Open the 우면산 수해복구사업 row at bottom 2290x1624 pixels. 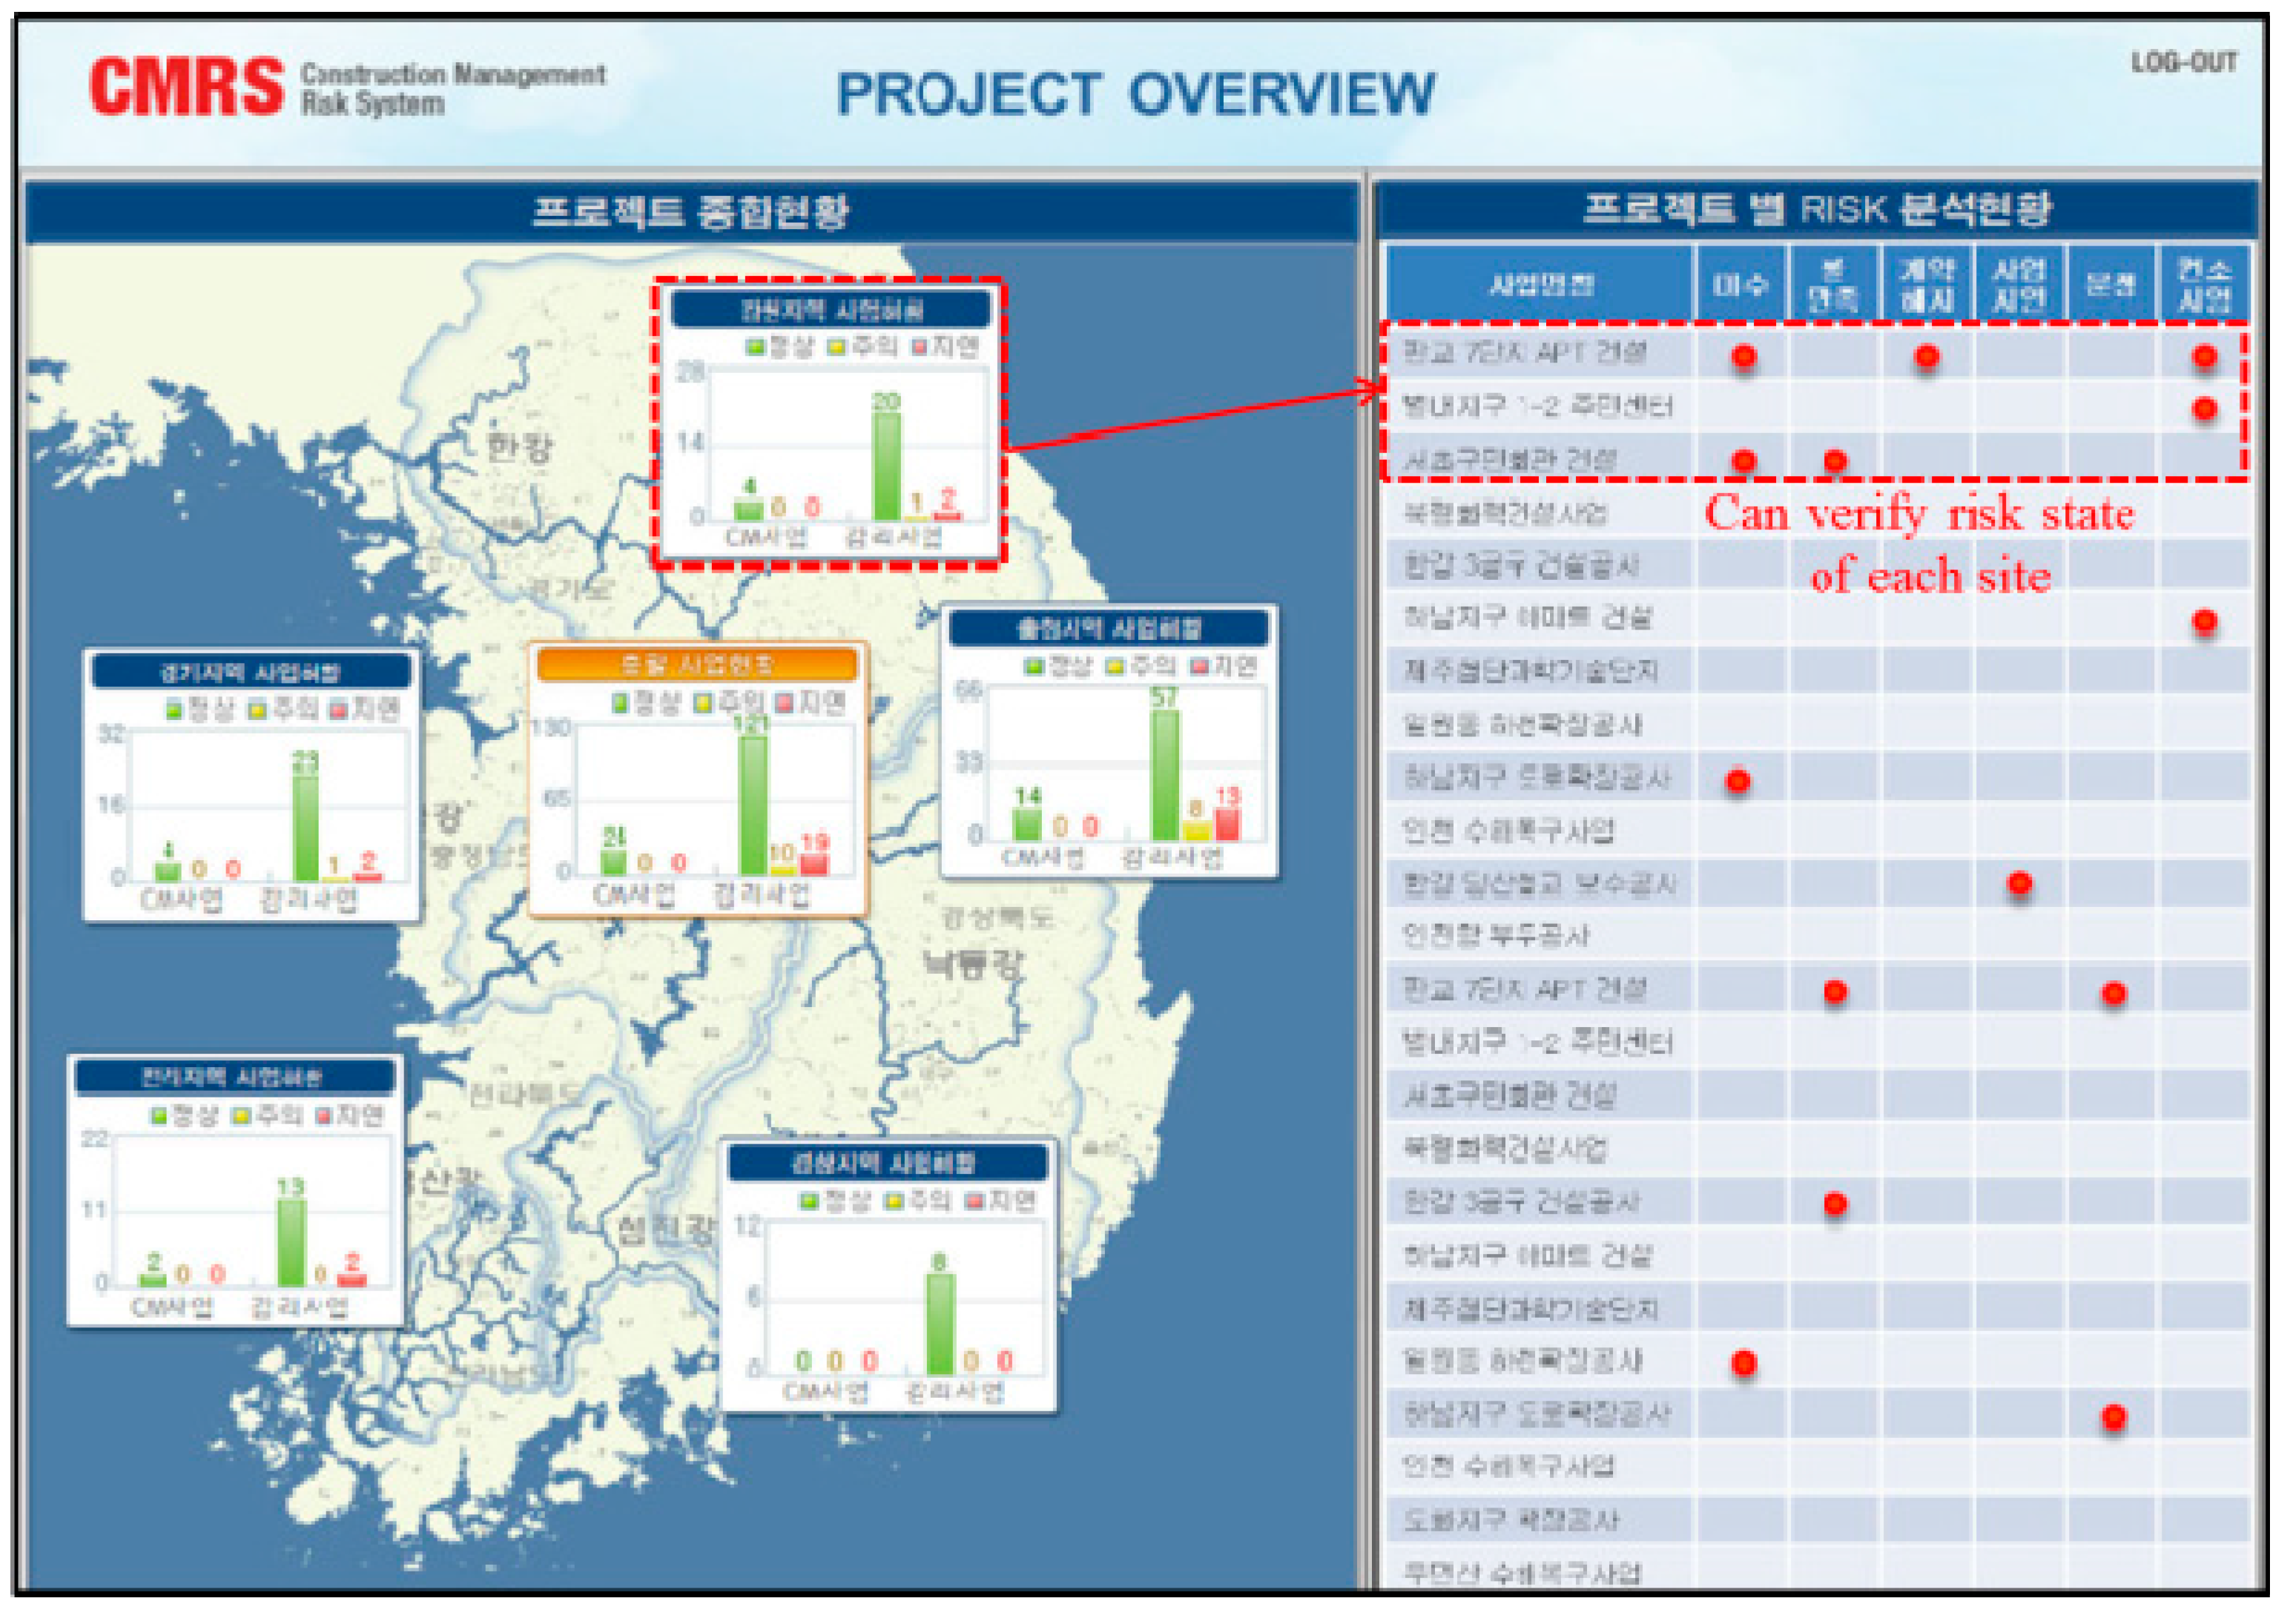(x=1520, y=1573)
